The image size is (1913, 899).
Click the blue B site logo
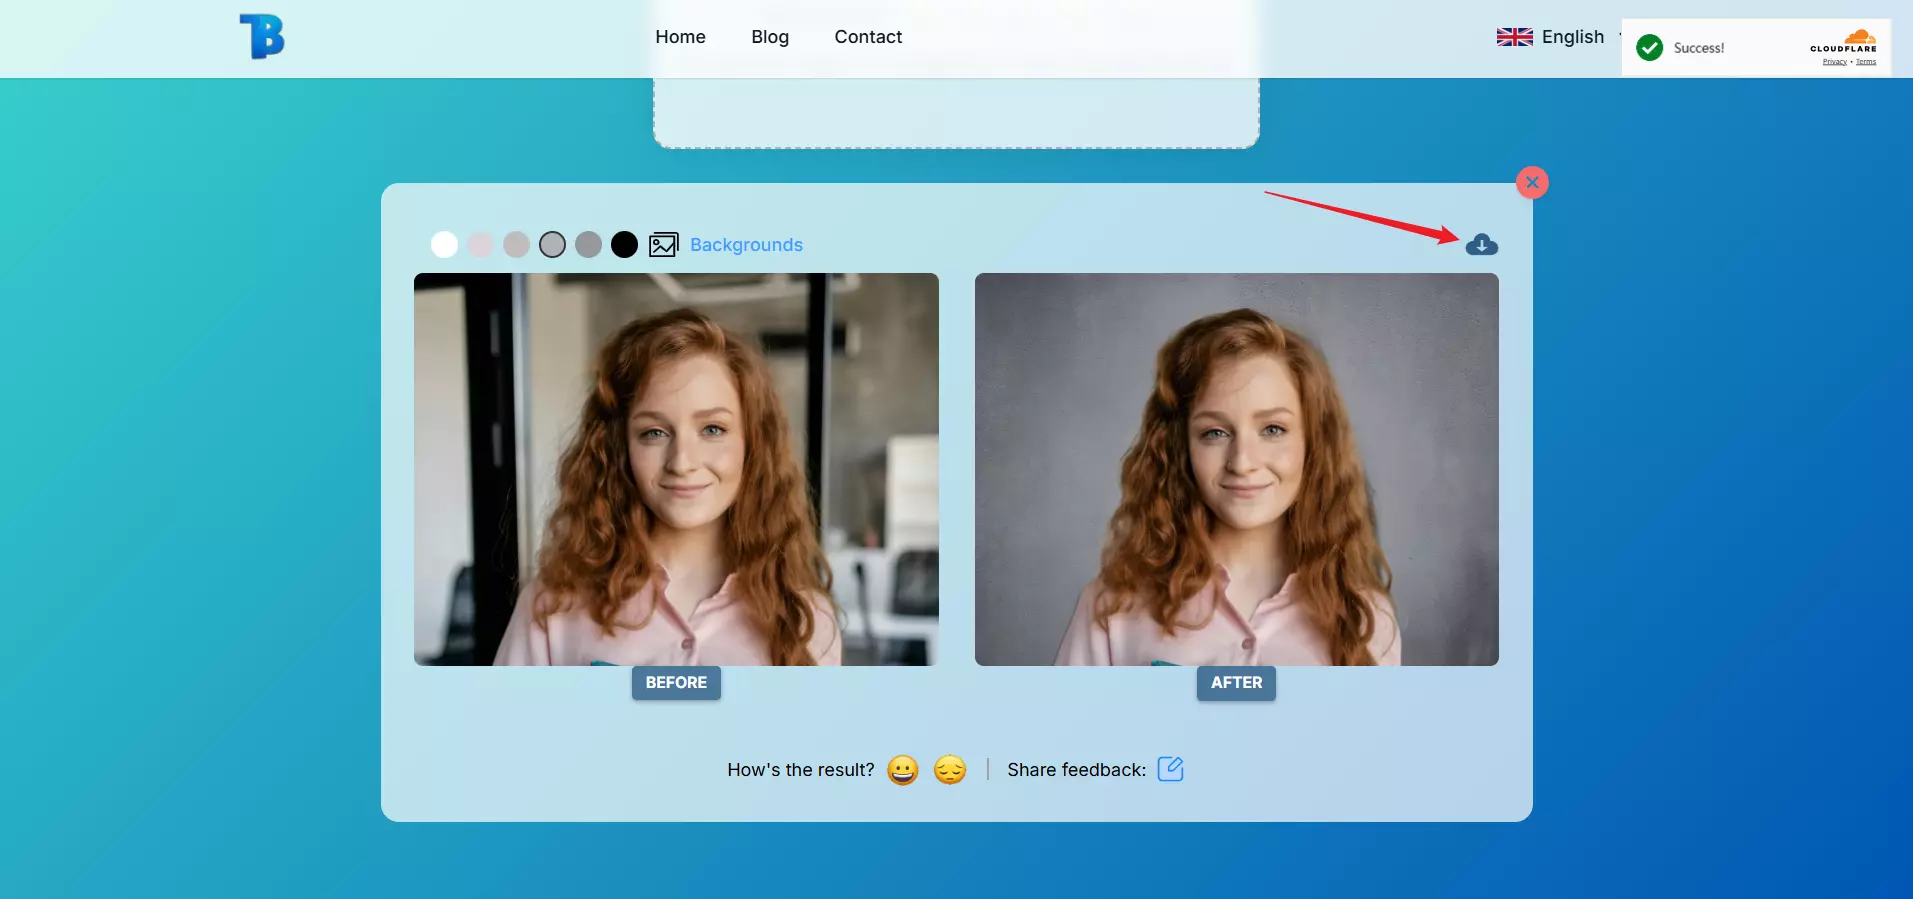pos(262,36)
